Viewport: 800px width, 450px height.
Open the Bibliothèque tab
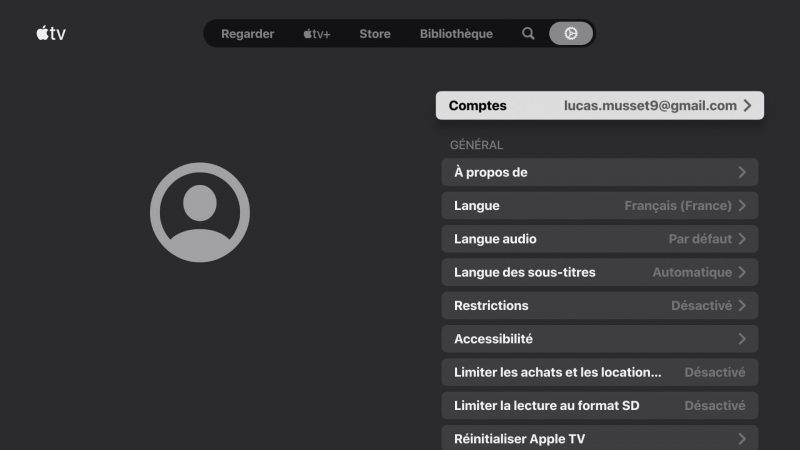[456, 34]
